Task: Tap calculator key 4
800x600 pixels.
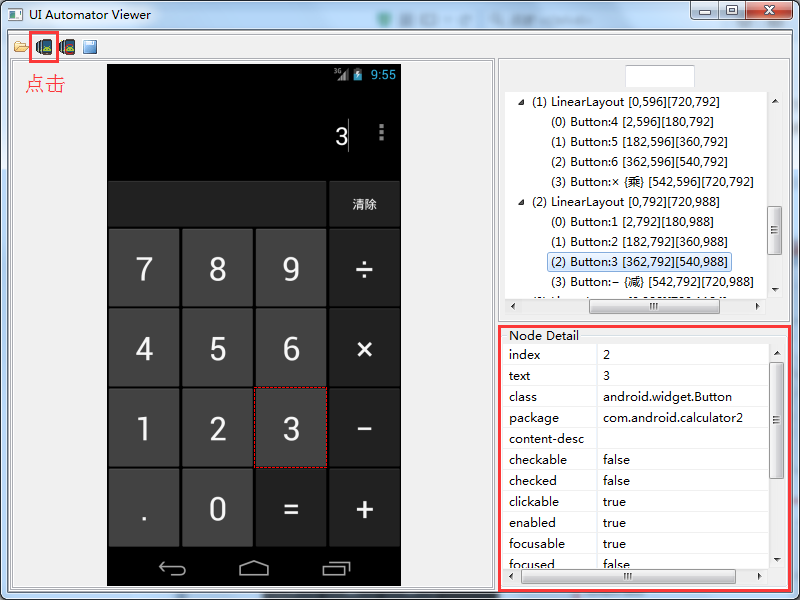Action: click(144, 348)
